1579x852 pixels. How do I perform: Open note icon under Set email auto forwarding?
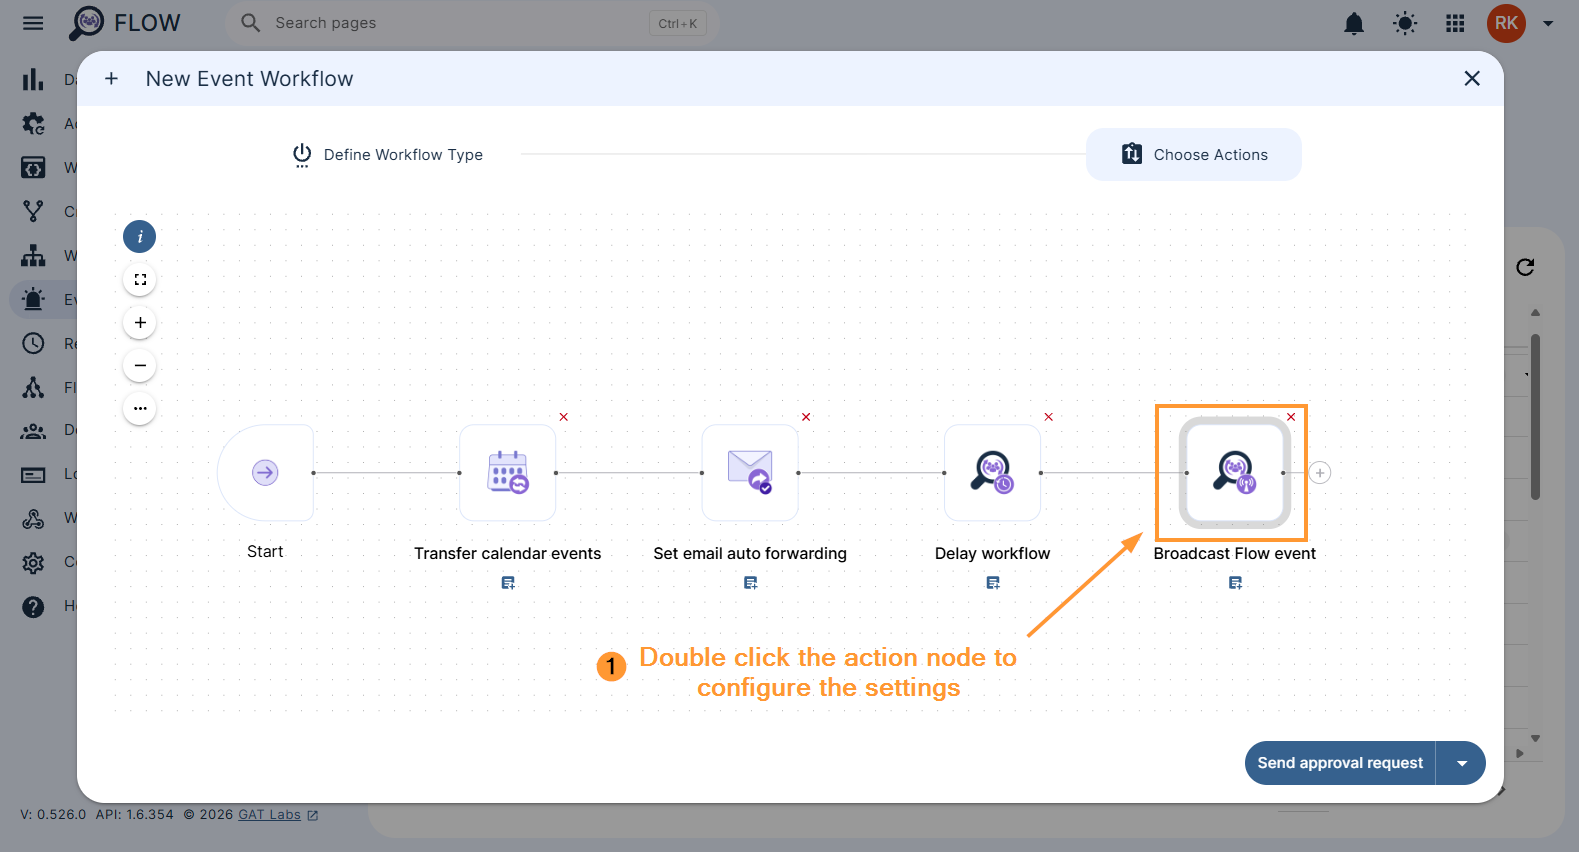pos(750,583)
